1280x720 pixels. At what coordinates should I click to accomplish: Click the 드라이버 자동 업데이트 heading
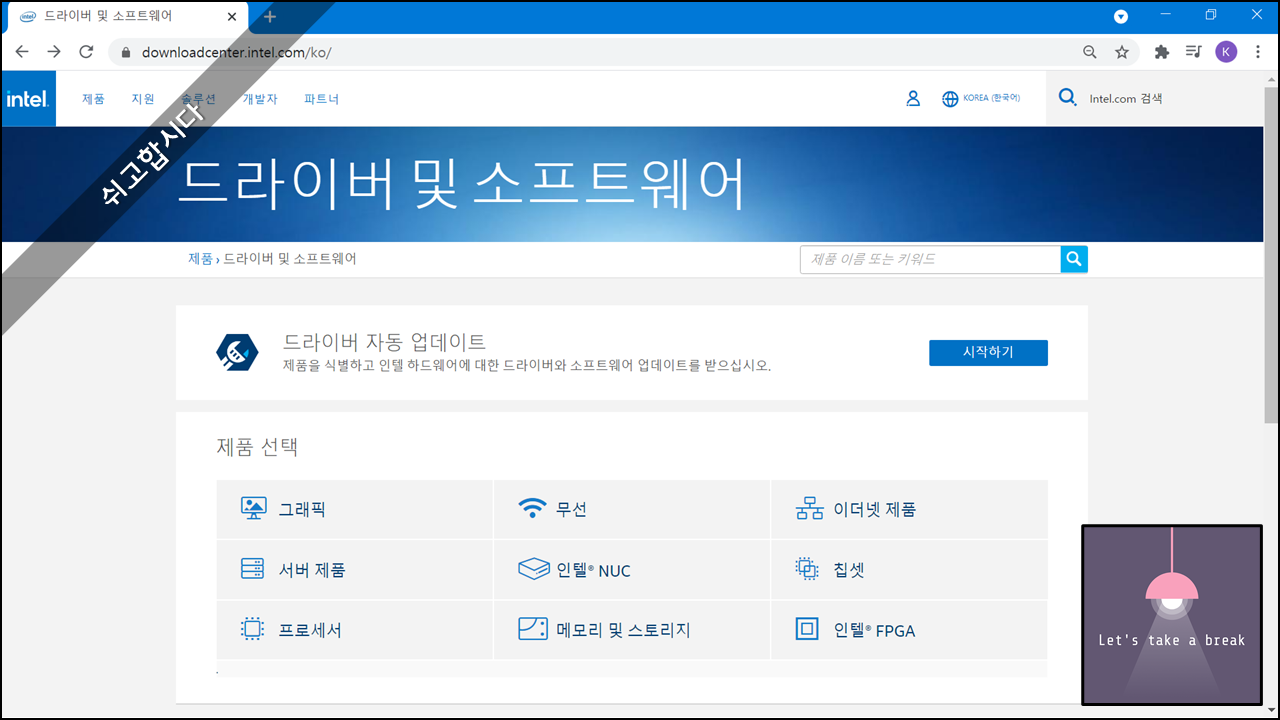click(x=384, y=341)
